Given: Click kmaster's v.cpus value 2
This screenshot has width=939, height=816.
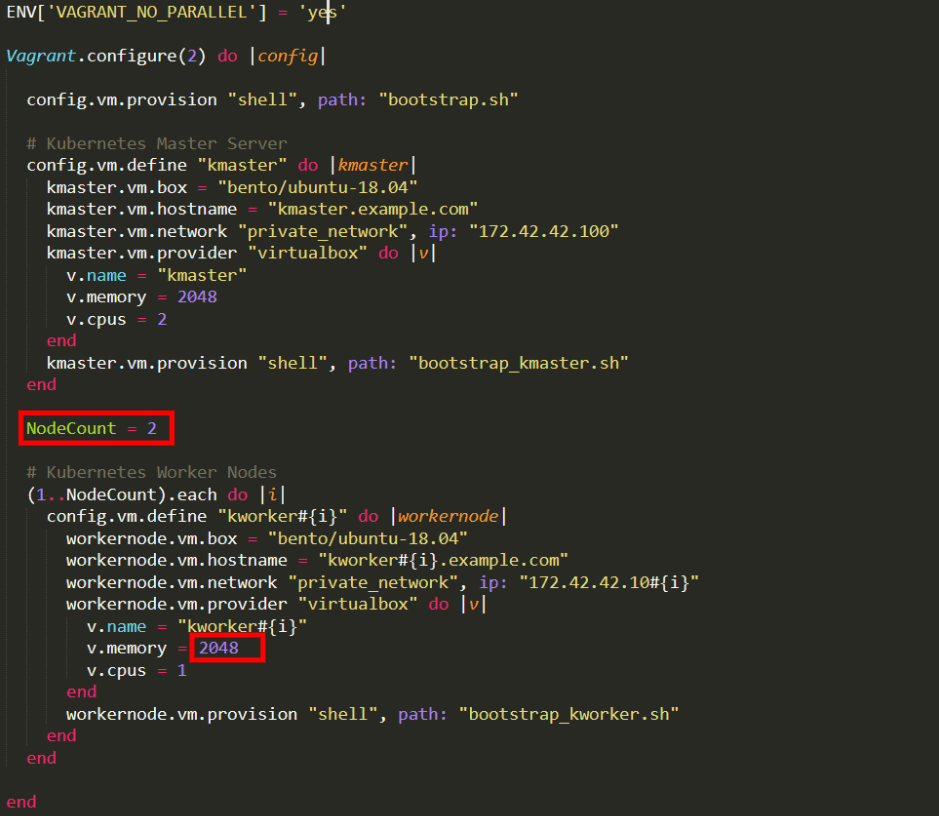Looking at the screenshot, I should [x=162, y=319].
